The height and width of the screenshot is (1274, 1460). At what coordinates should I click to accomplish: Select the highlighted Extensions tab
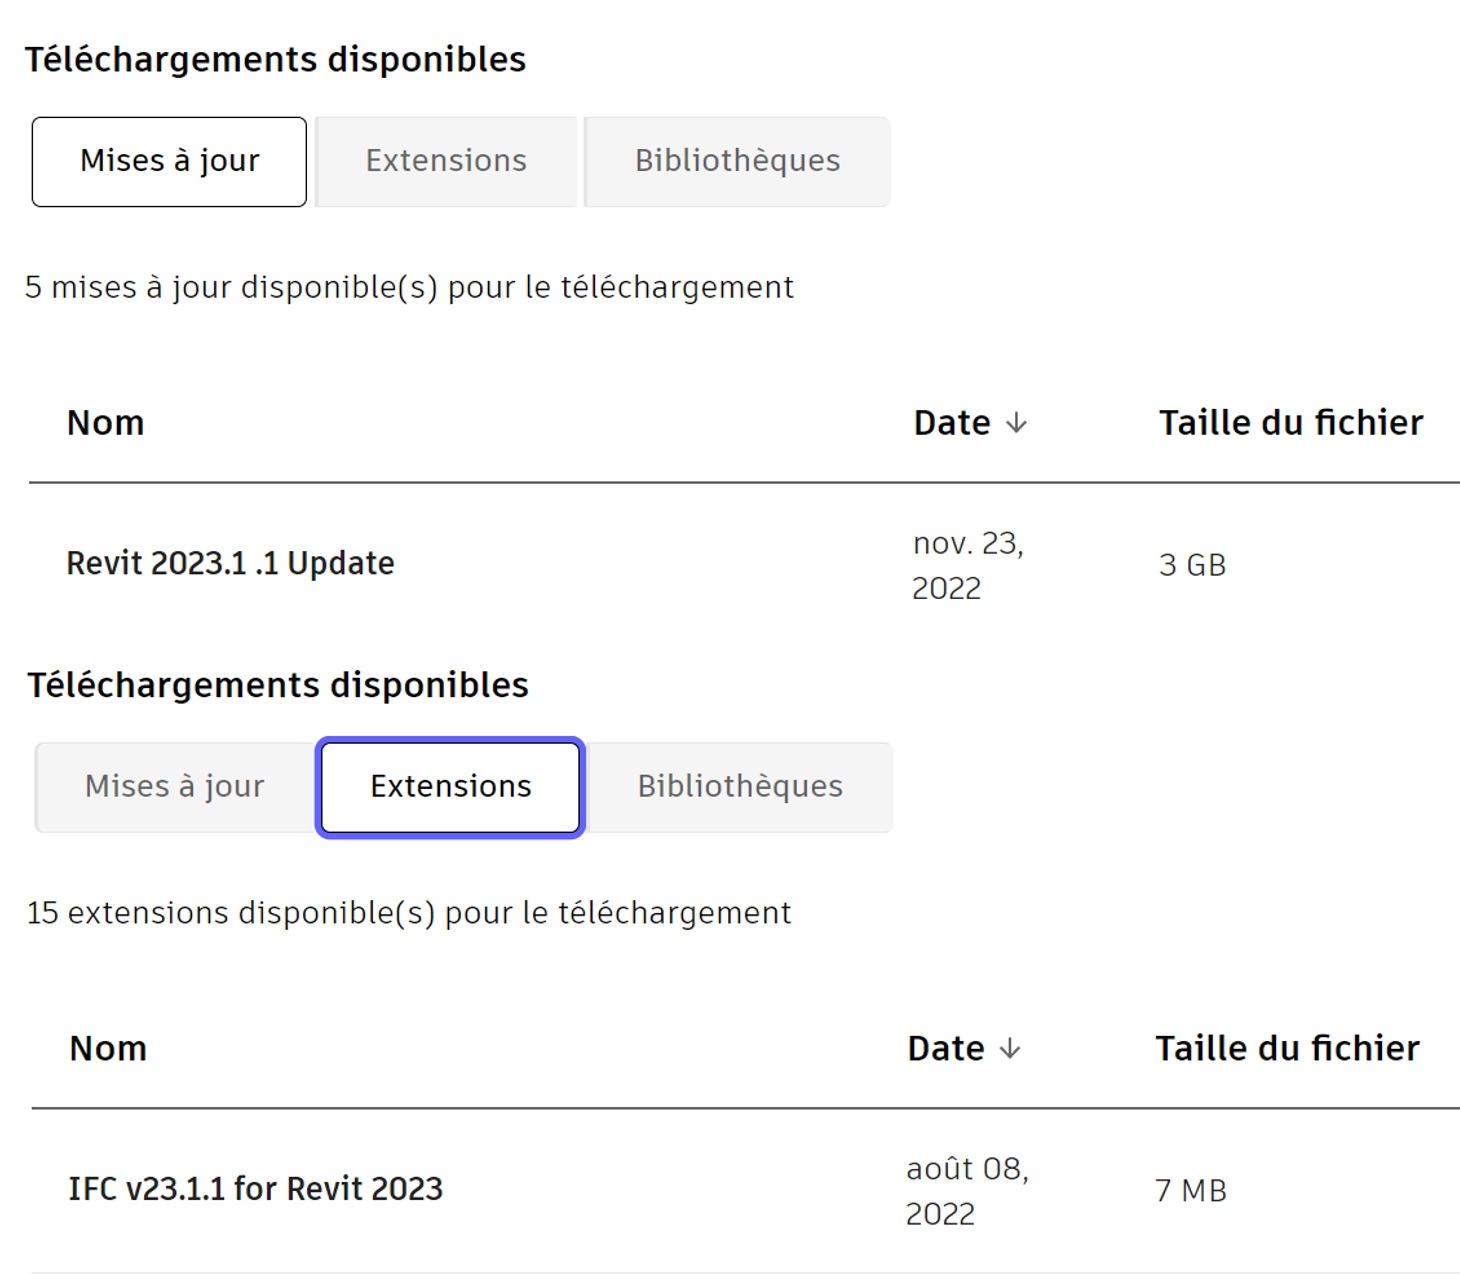(x=450, y=787)
